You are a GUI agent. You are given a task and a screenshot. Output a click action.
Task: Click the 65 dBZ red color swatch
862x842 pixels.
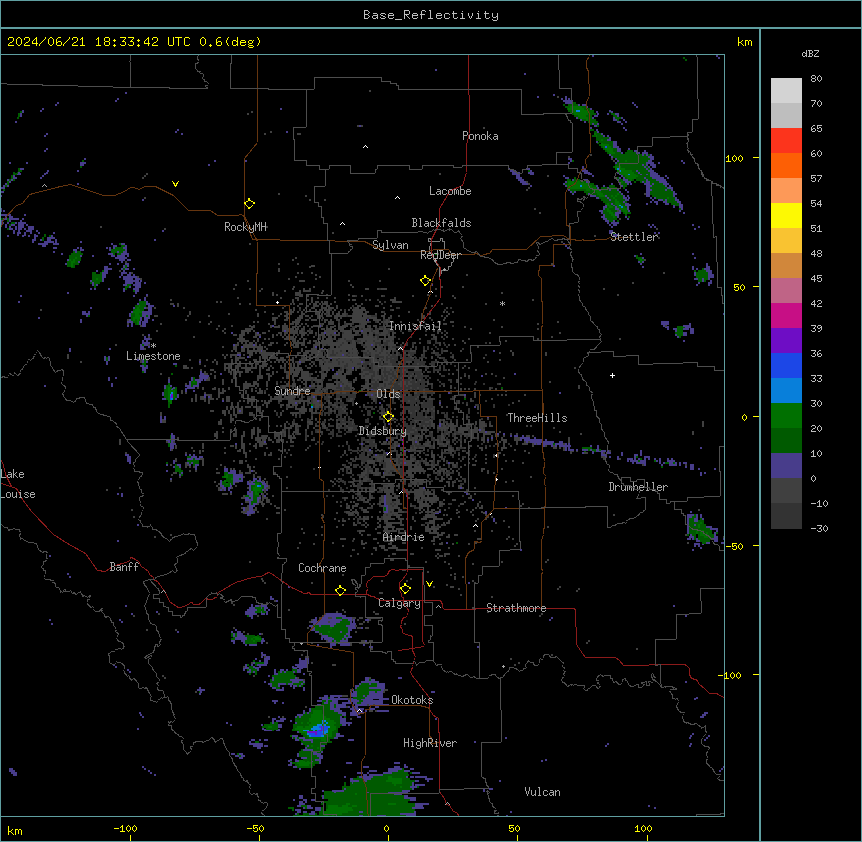pyautogui.click(x=786, y=140)
